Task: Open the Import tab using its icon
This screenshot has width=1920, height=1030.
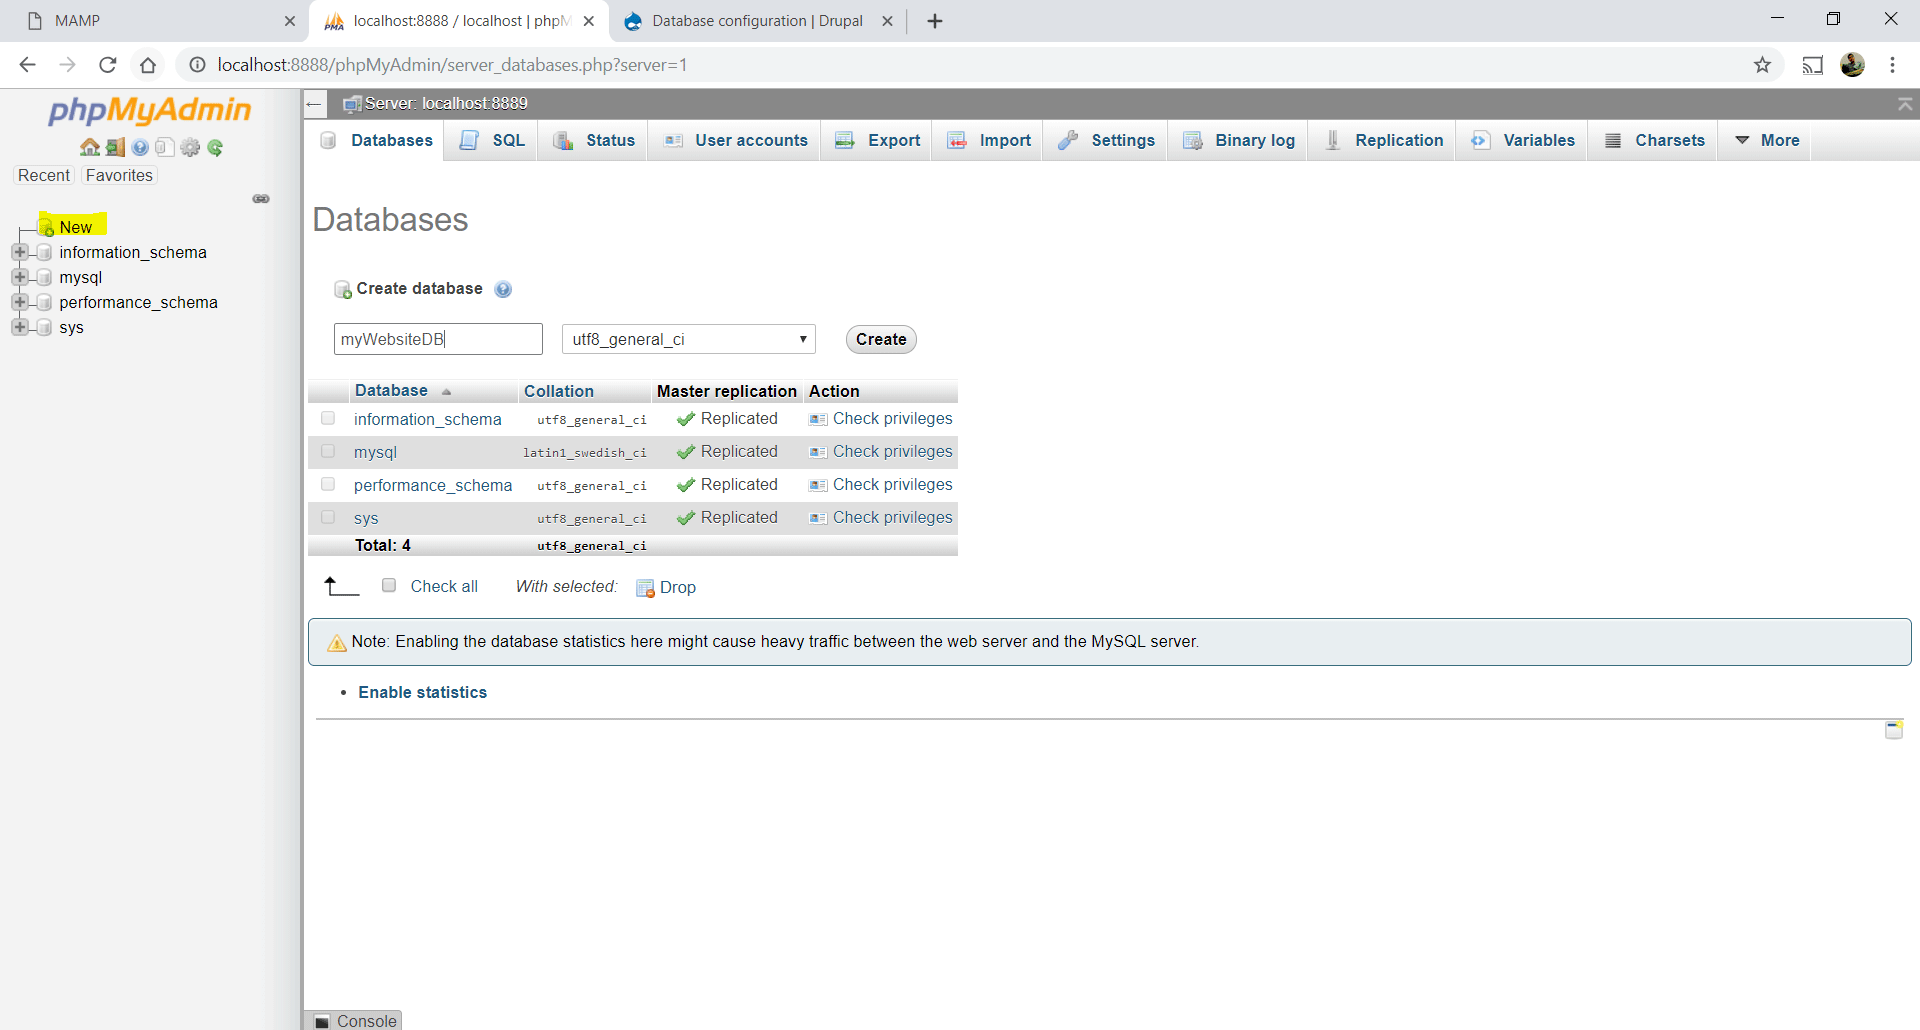Action: click(957, 140)
